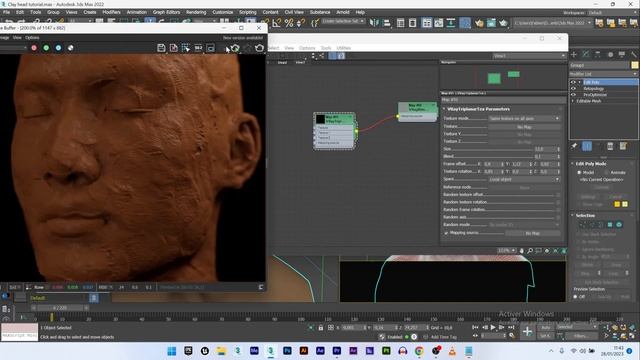The width and height of the screenshot is (640, 360).
Task: Open the Space dropdown set to Local object
Action: (524, 179)
